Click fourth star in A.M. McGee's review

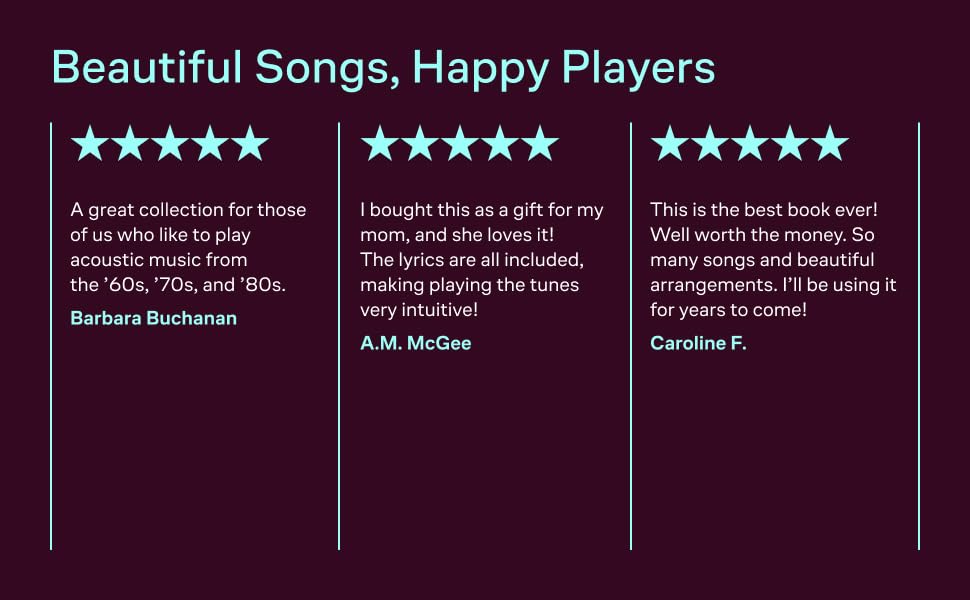coord(499,144)
